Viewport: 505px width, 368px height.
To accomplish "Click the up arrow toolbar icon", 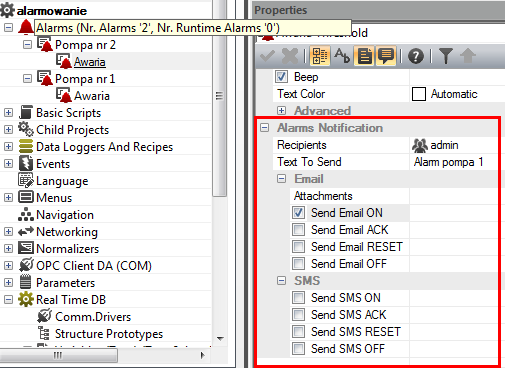I will [468, 56].
